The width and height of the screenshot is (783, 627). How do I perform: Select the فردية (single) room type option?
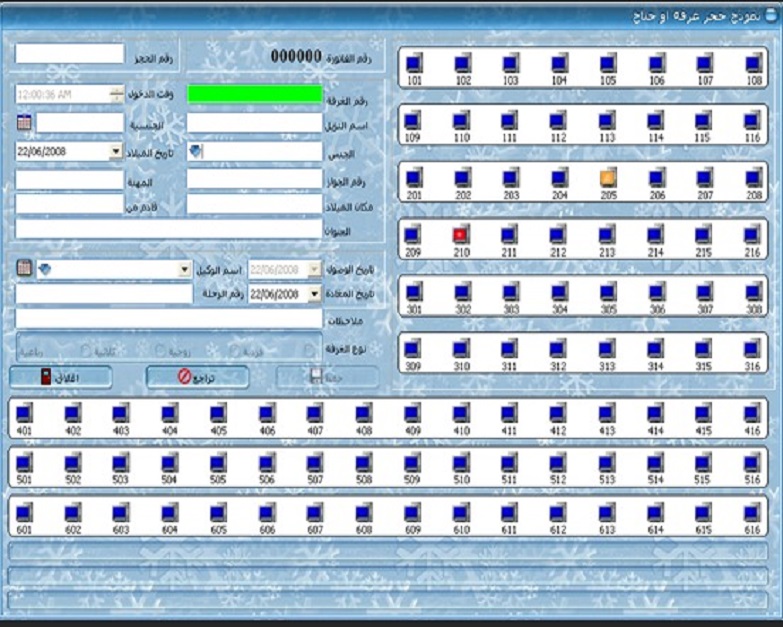click(x=233, y=352)
